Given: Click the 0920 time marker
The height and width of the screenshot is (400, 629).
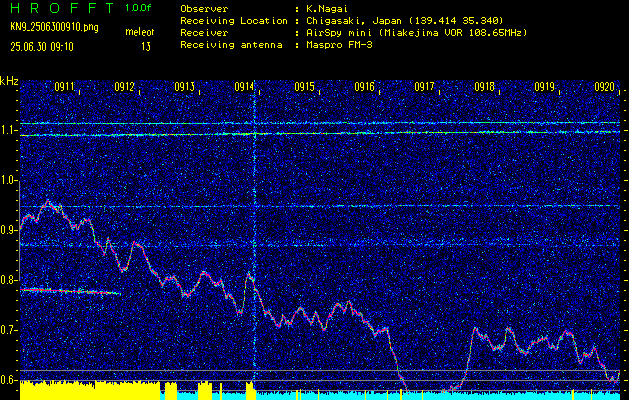Looking at the screenshot, I should click(x=605, y=87).
